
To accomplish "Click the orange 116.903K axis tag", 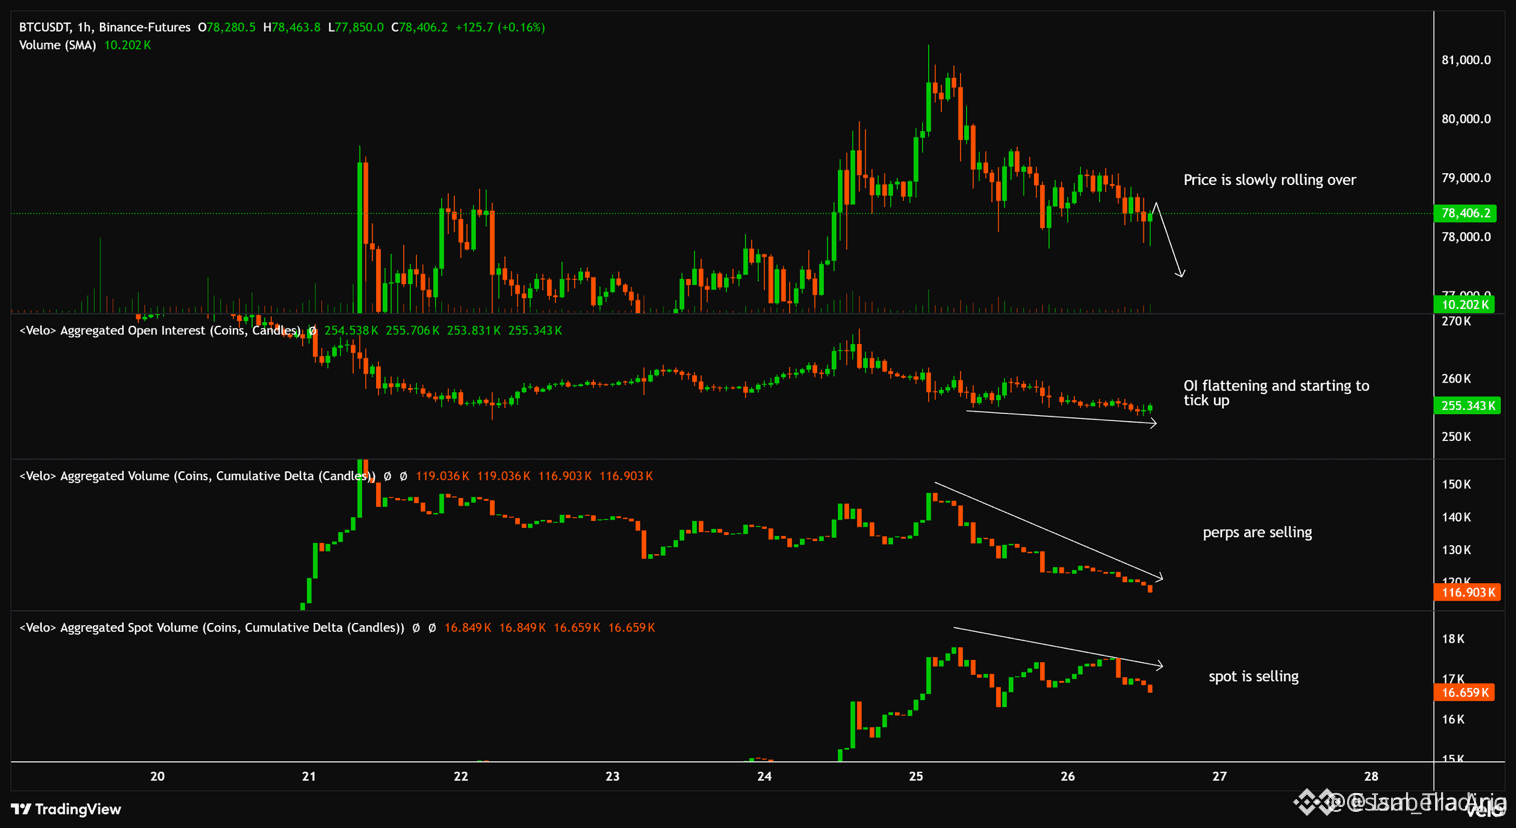I will pos(1467,593).
